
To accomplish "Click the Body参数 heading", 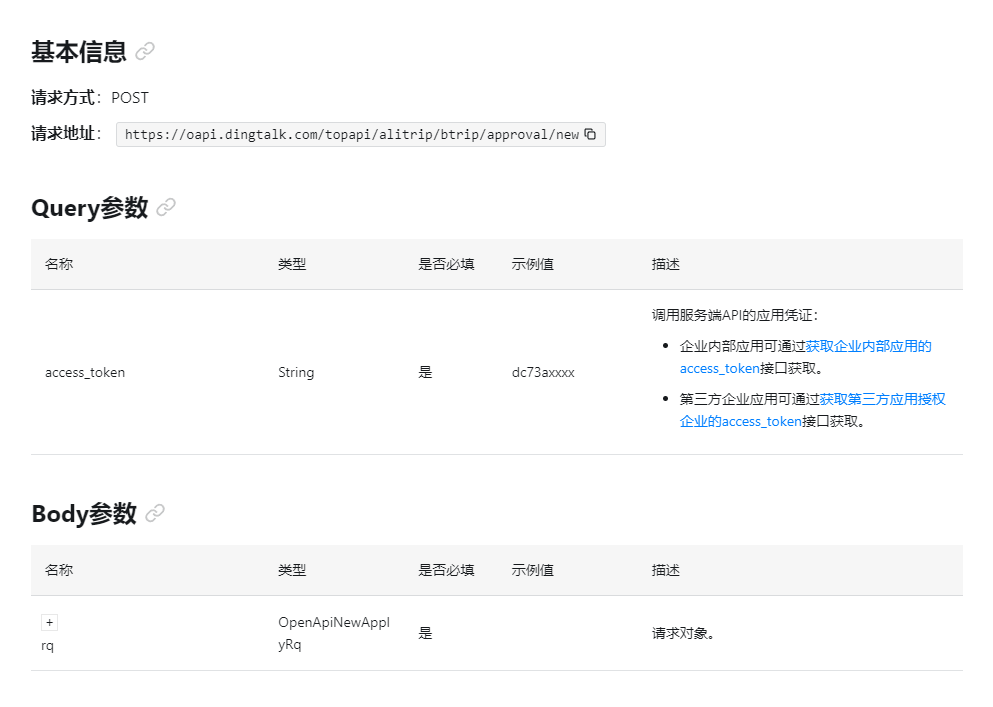I will (x=83, y=514).
